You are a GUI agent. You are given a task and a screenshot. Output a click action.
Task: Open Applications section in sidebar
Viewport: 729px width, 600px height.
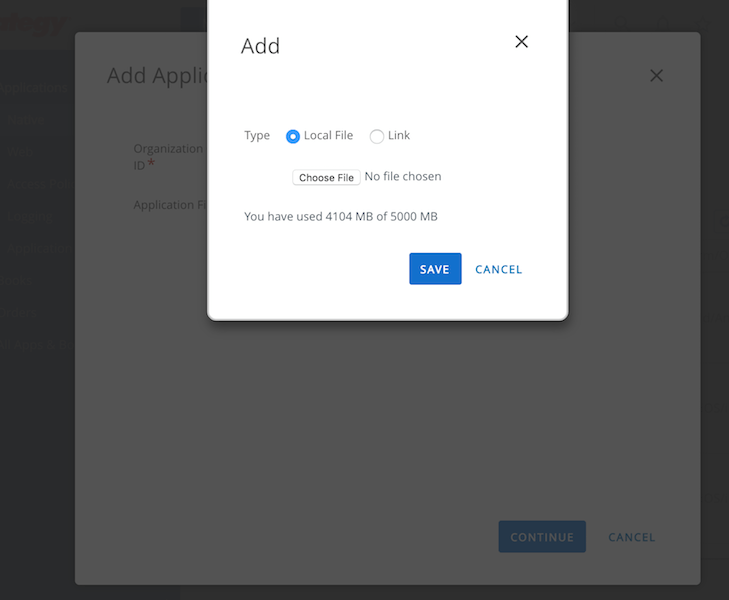pyautogui.click(x=36, y=89)
